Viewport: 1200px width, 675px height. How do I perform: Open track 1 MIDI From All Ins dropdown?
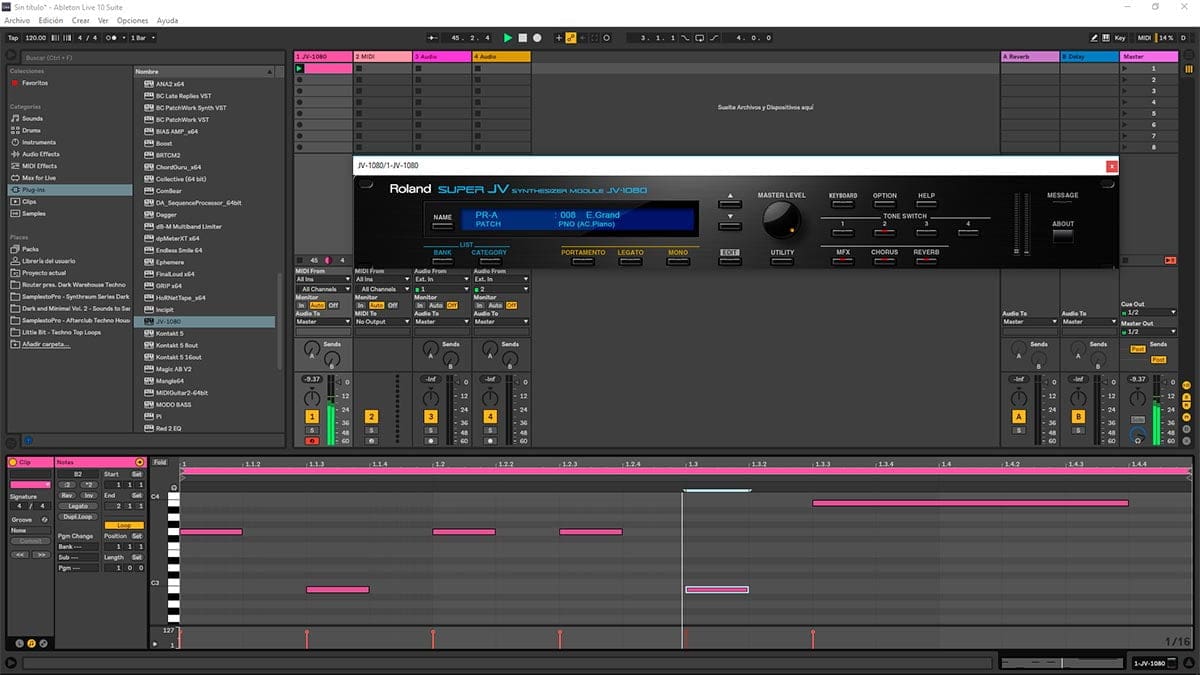pyautogui.click(x=323, y=279)
